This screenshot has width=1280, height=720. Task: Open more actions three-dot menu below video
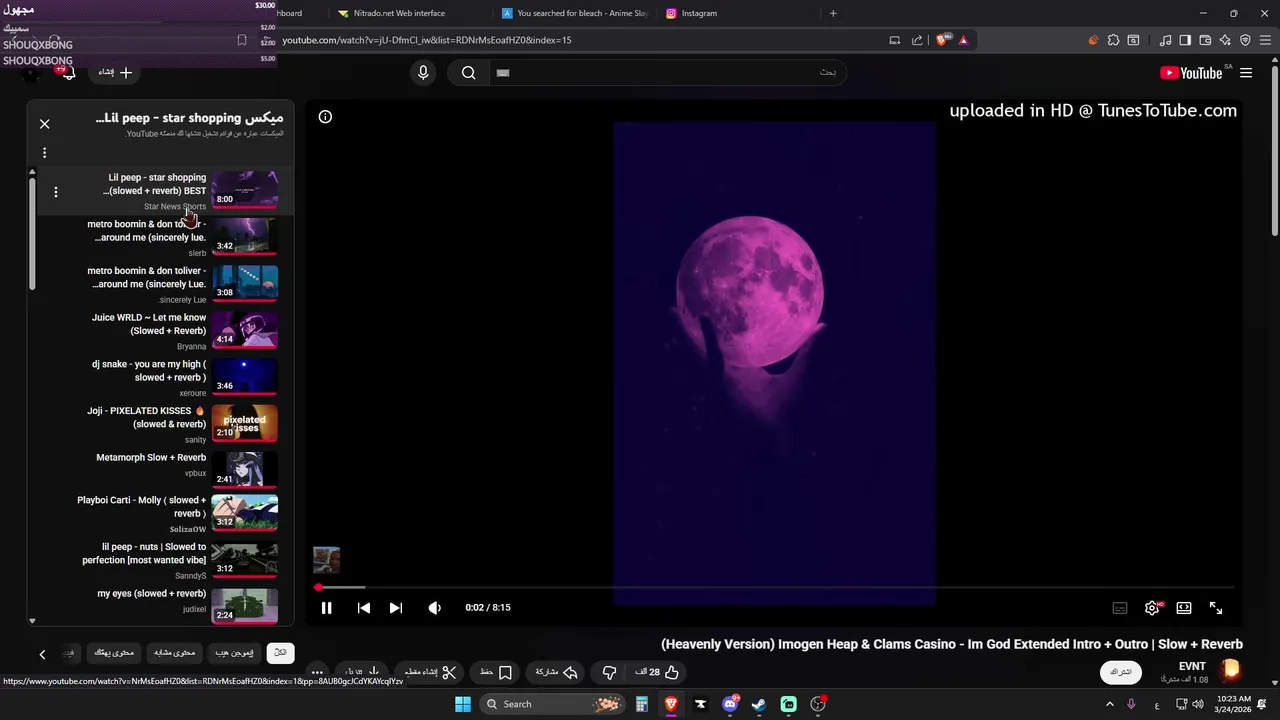point(317,673)
